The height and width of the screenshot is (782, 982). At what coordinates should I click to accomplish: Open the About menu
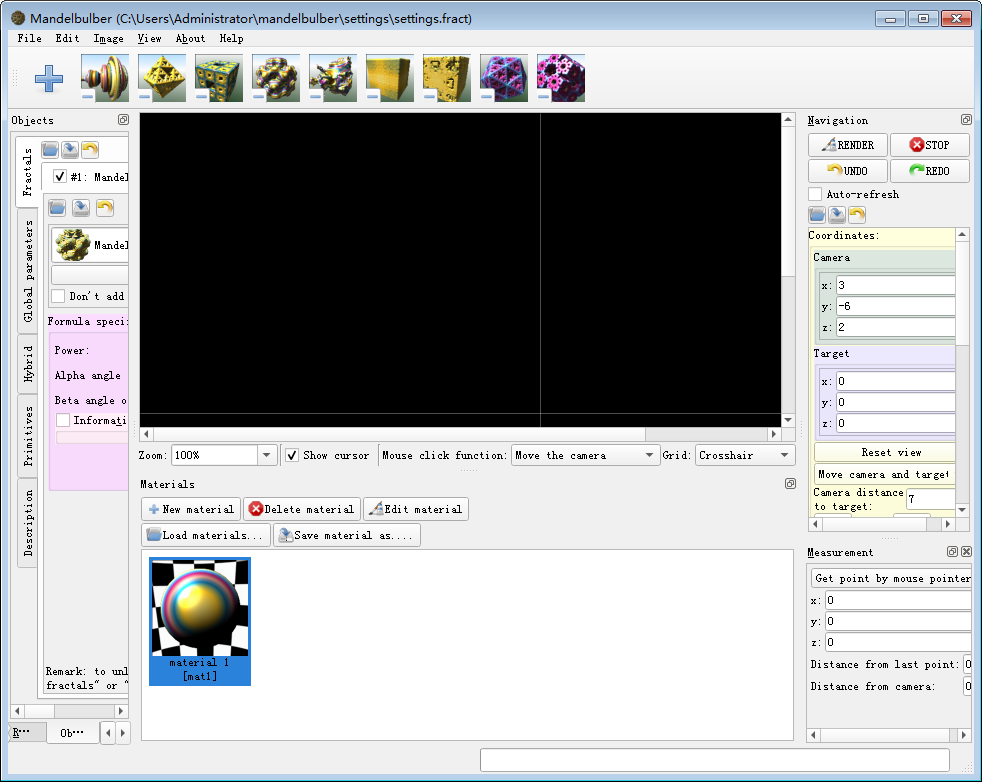190,38
